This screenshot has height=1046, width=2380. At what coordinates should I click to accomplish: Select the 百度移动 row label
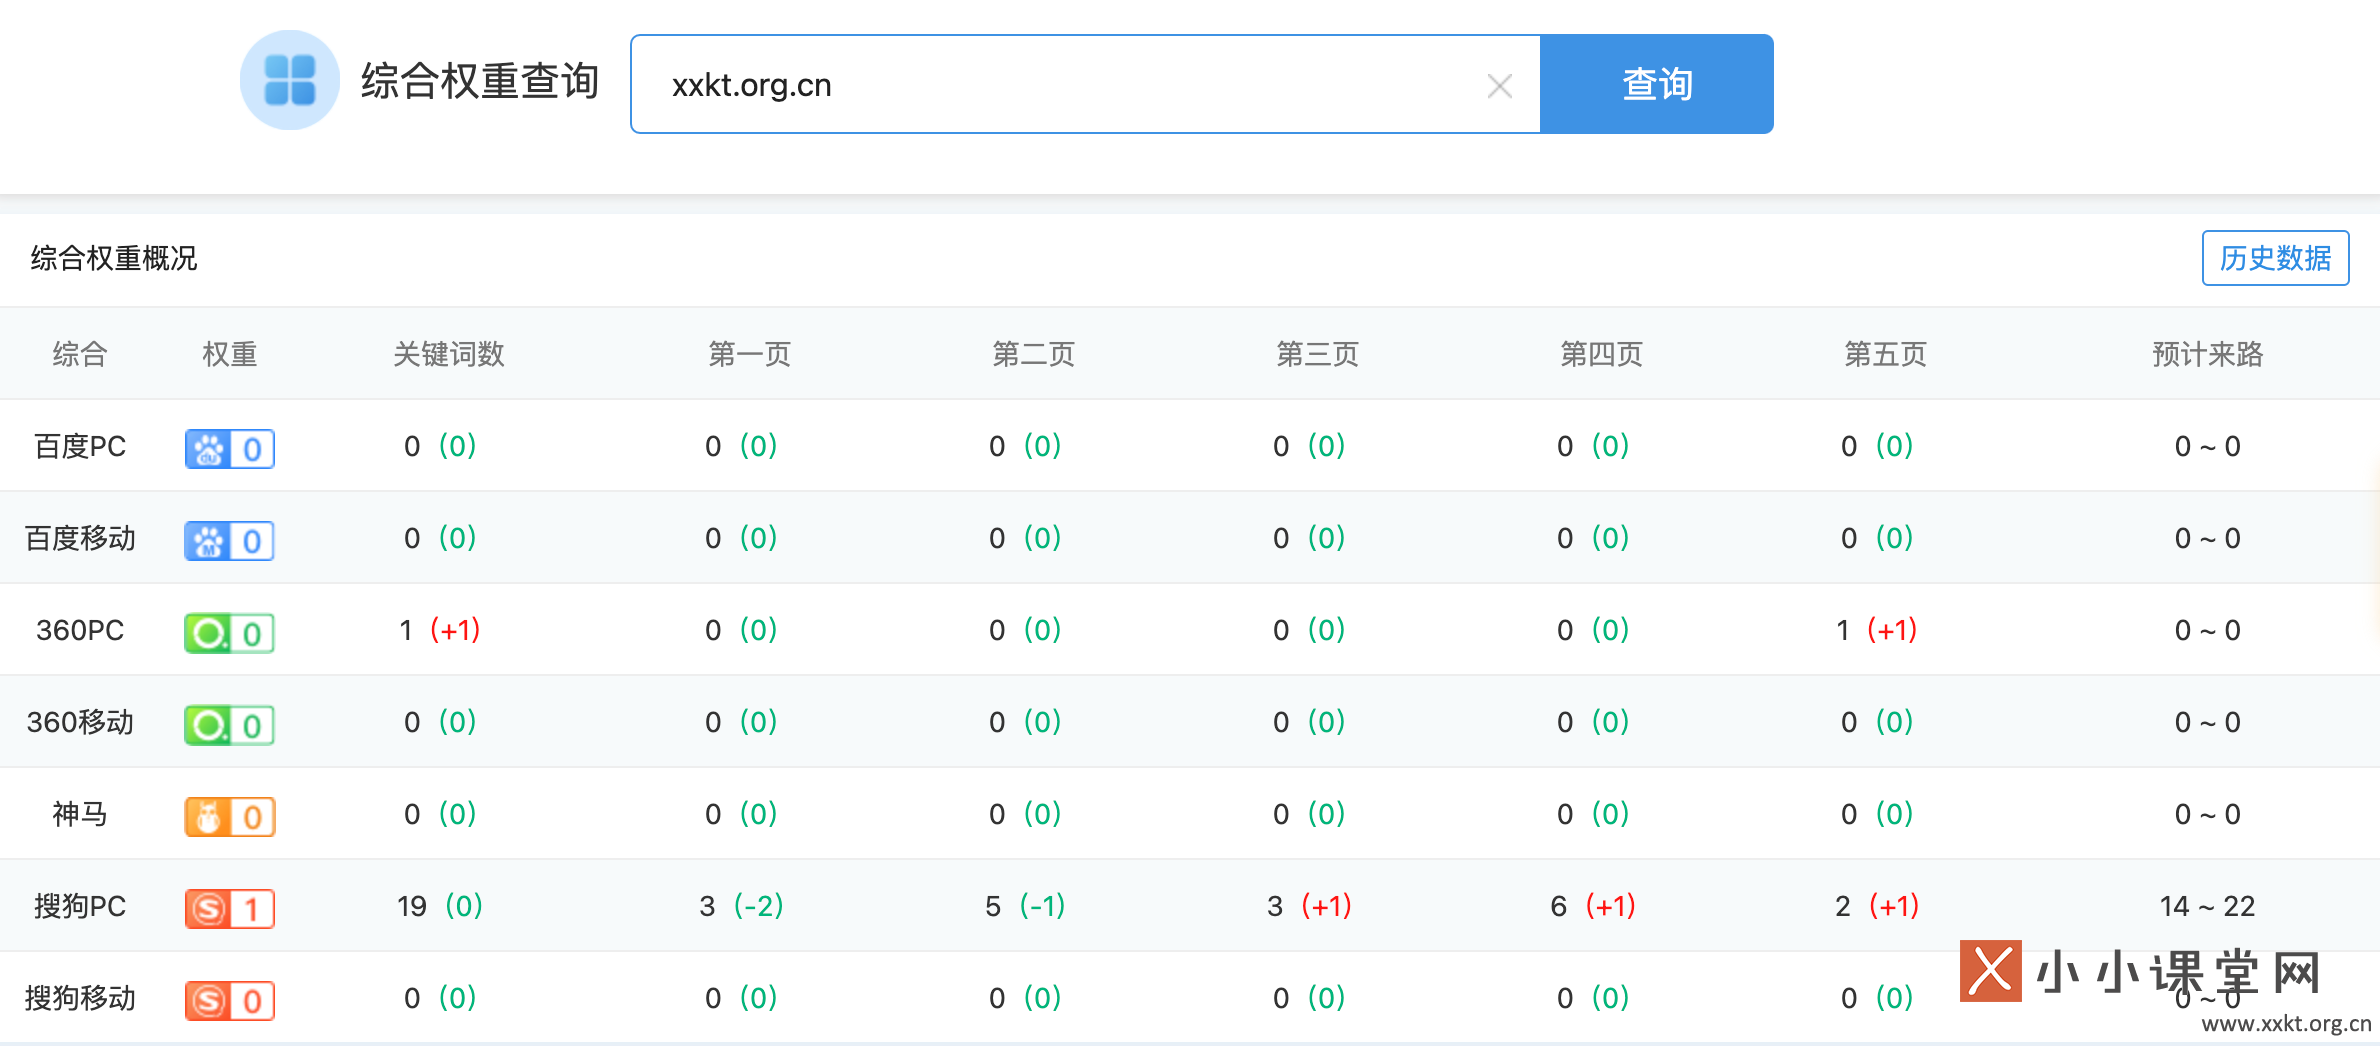[x=80, y=538]
